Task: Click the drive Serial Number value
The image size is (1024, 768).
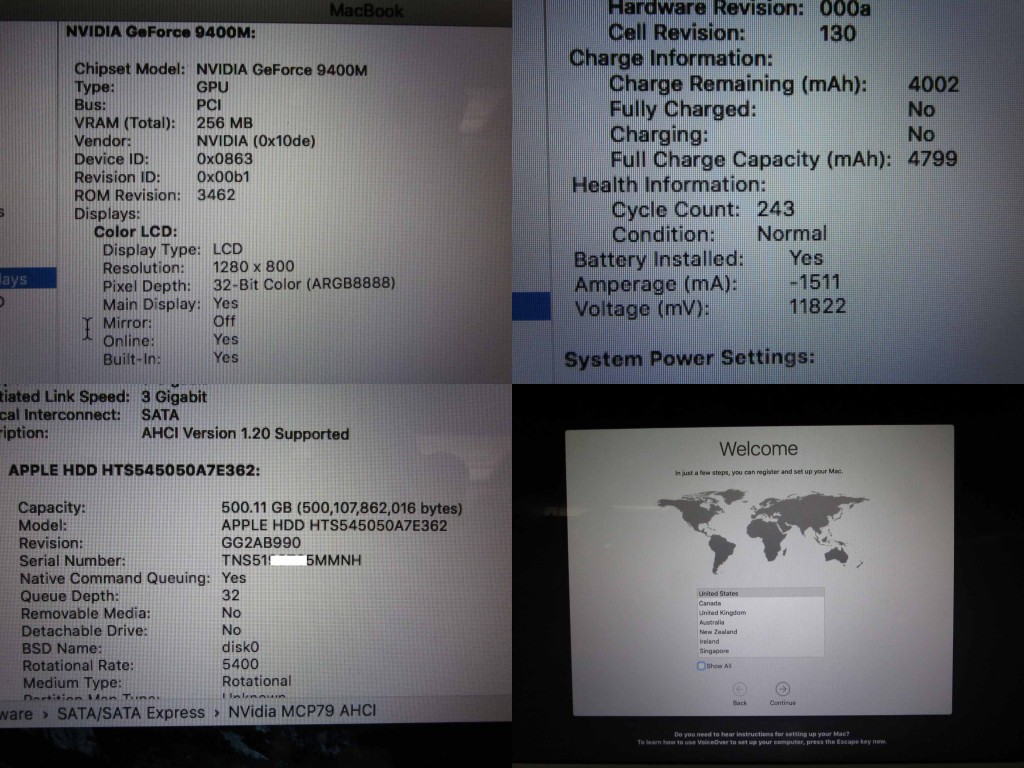Action: (291, 560)
